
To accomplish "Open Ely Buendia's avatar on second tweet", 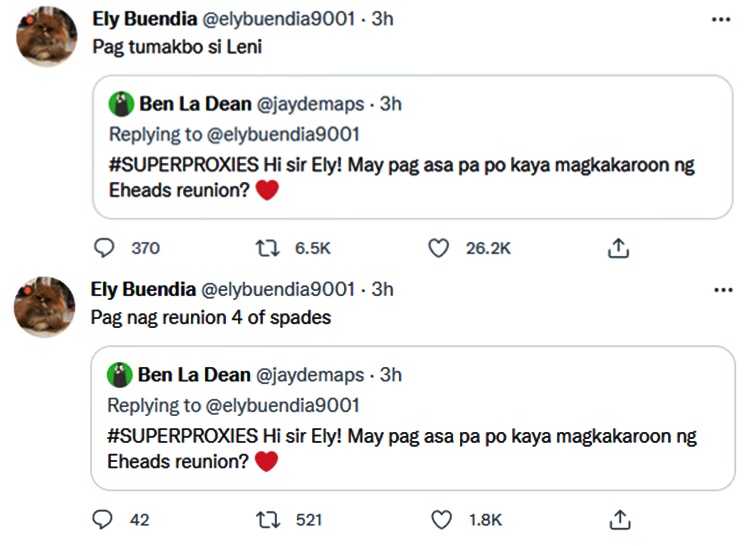I will 45,307.
